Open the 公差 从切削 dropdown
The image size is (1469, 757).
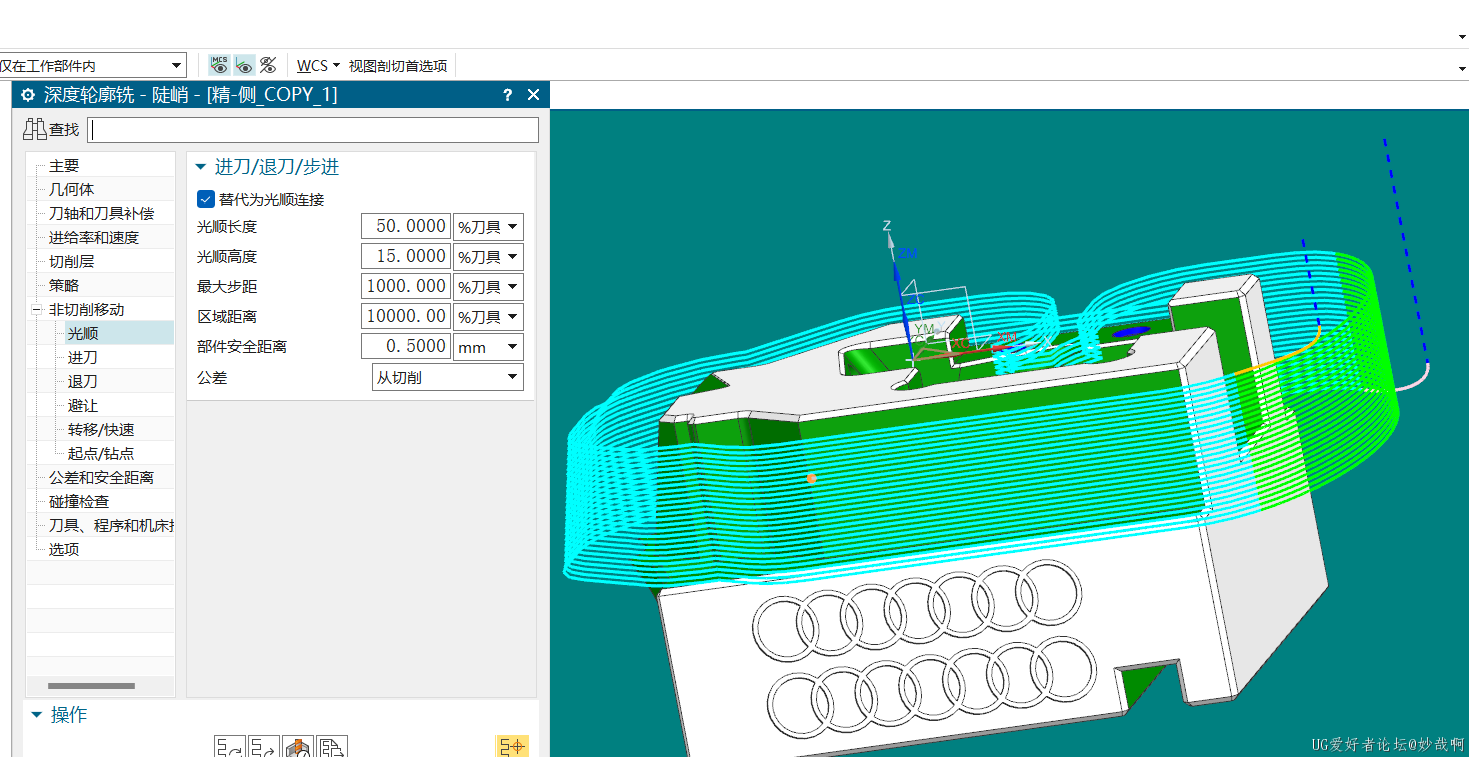tap(447, 377)
